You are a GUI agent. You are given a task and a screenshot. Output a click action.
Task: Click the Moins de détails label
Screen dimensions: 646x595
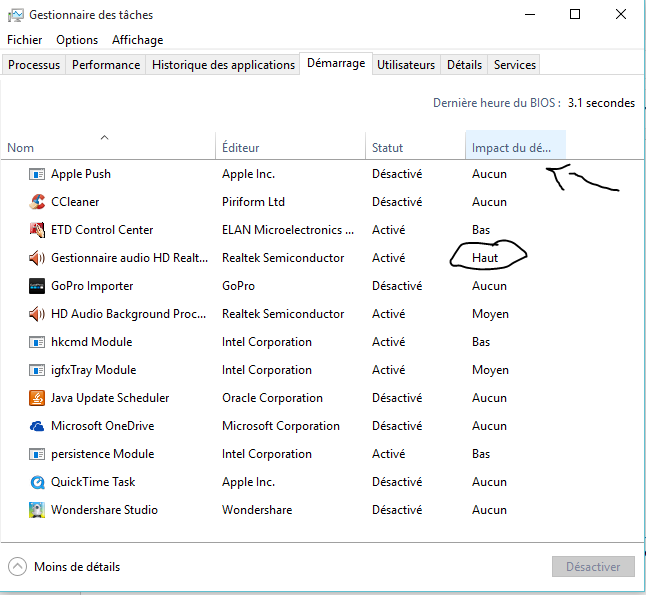pos(77,567)
